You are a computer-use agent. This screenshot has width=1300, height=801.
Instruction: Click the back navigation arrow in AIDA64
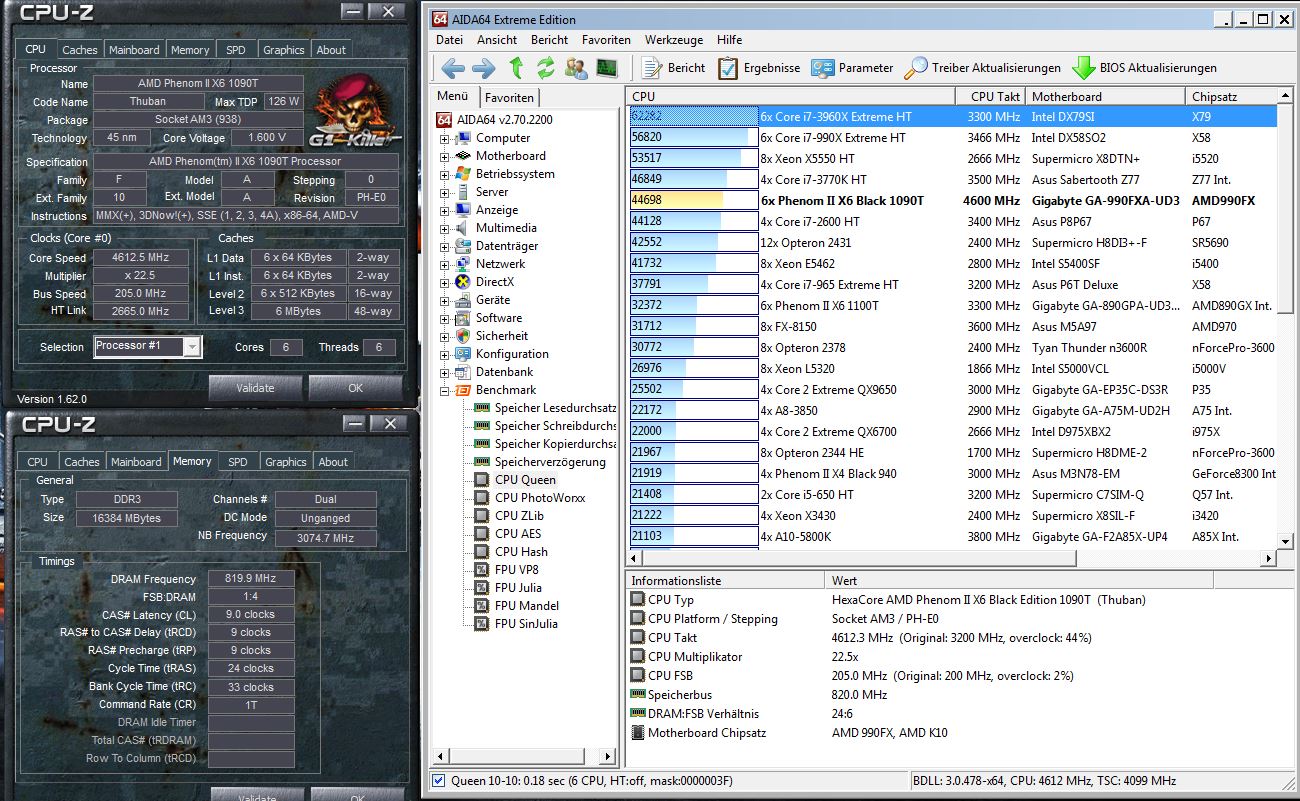click(452, 68)
